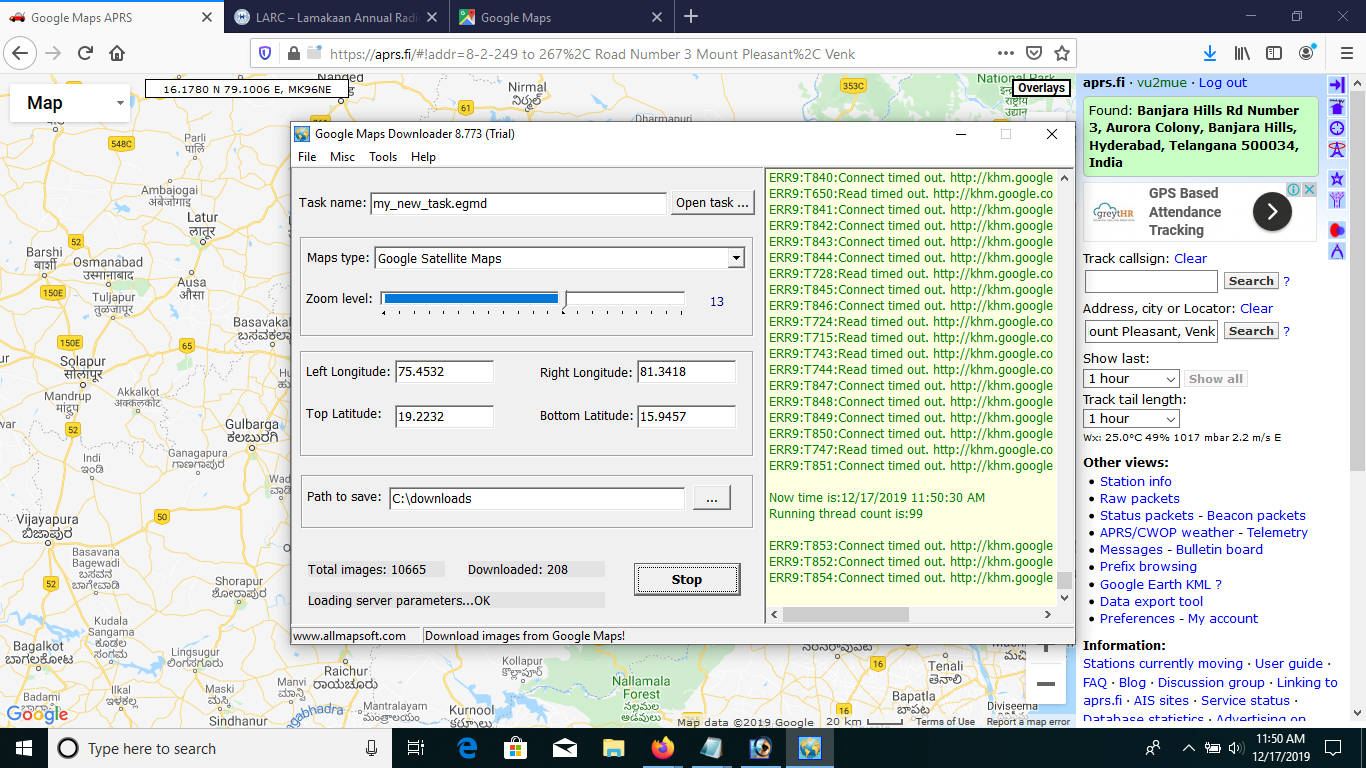Viewport: 1366px width, 768px height.
Task: Switch to the LARC Lamakaan Annual Radio tab
Action: click(336, 17)
